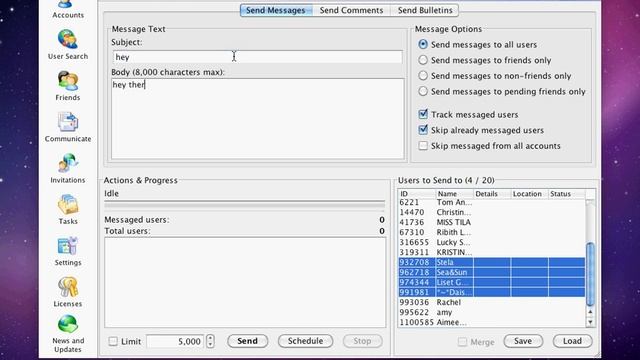This screenshot has width=640, height=360.
Task: Select user row 995622 amy
Action: [x=491, y=312]
